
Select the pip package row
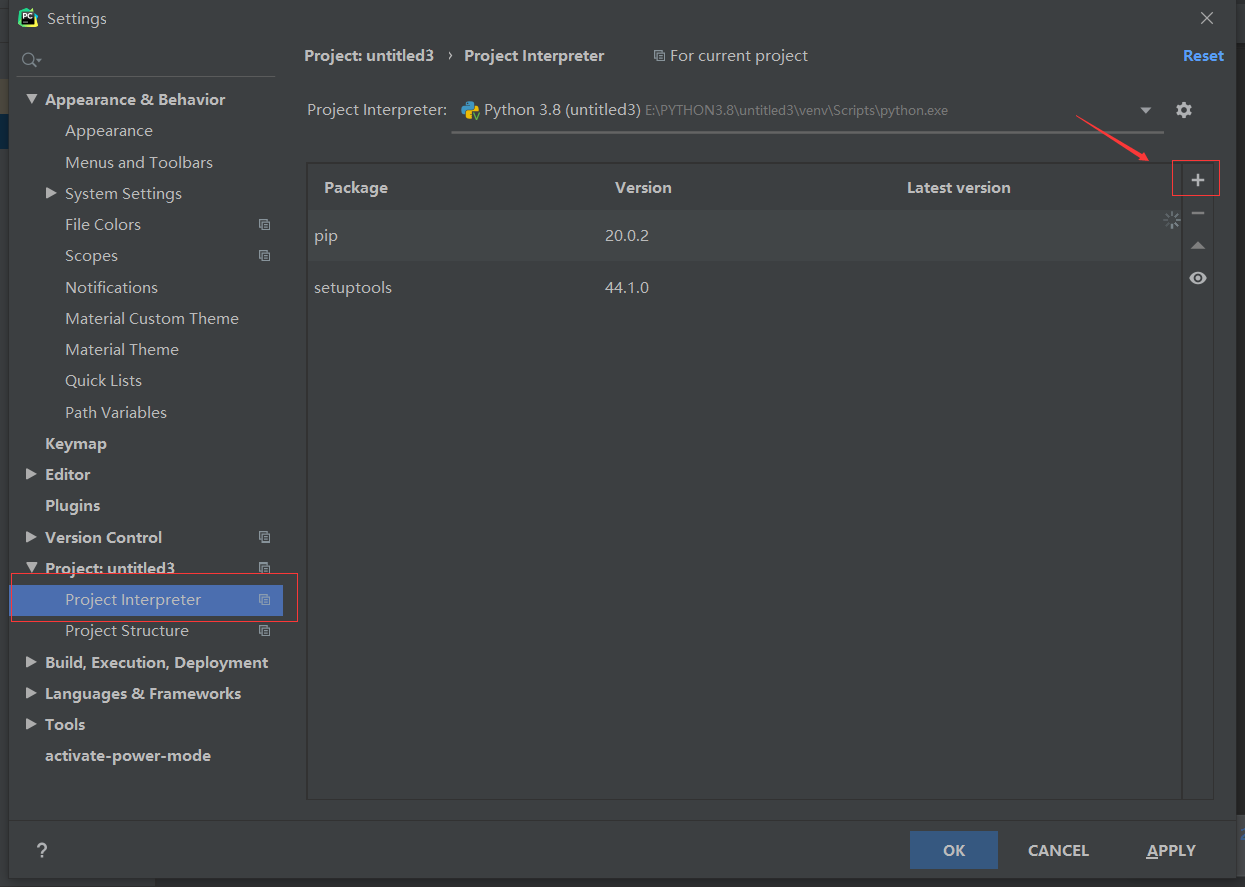(x=744, y=236)
